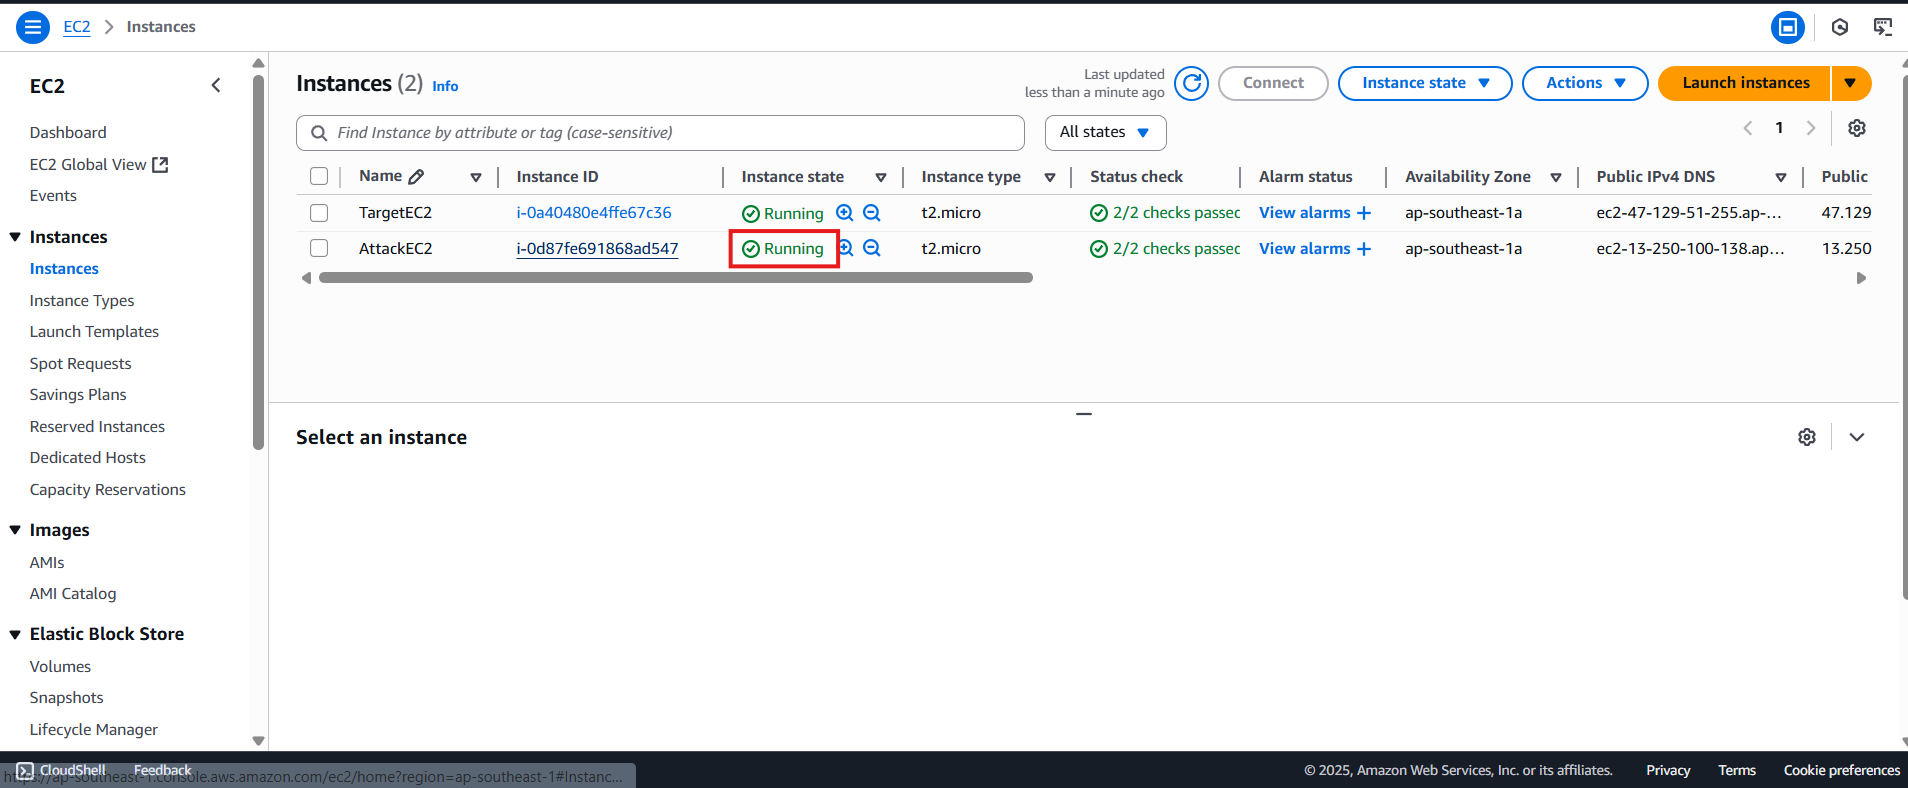Add alarm plus for TargetEC2
The width and height of the screenshot is (1908, 788).
(1364, 213)
